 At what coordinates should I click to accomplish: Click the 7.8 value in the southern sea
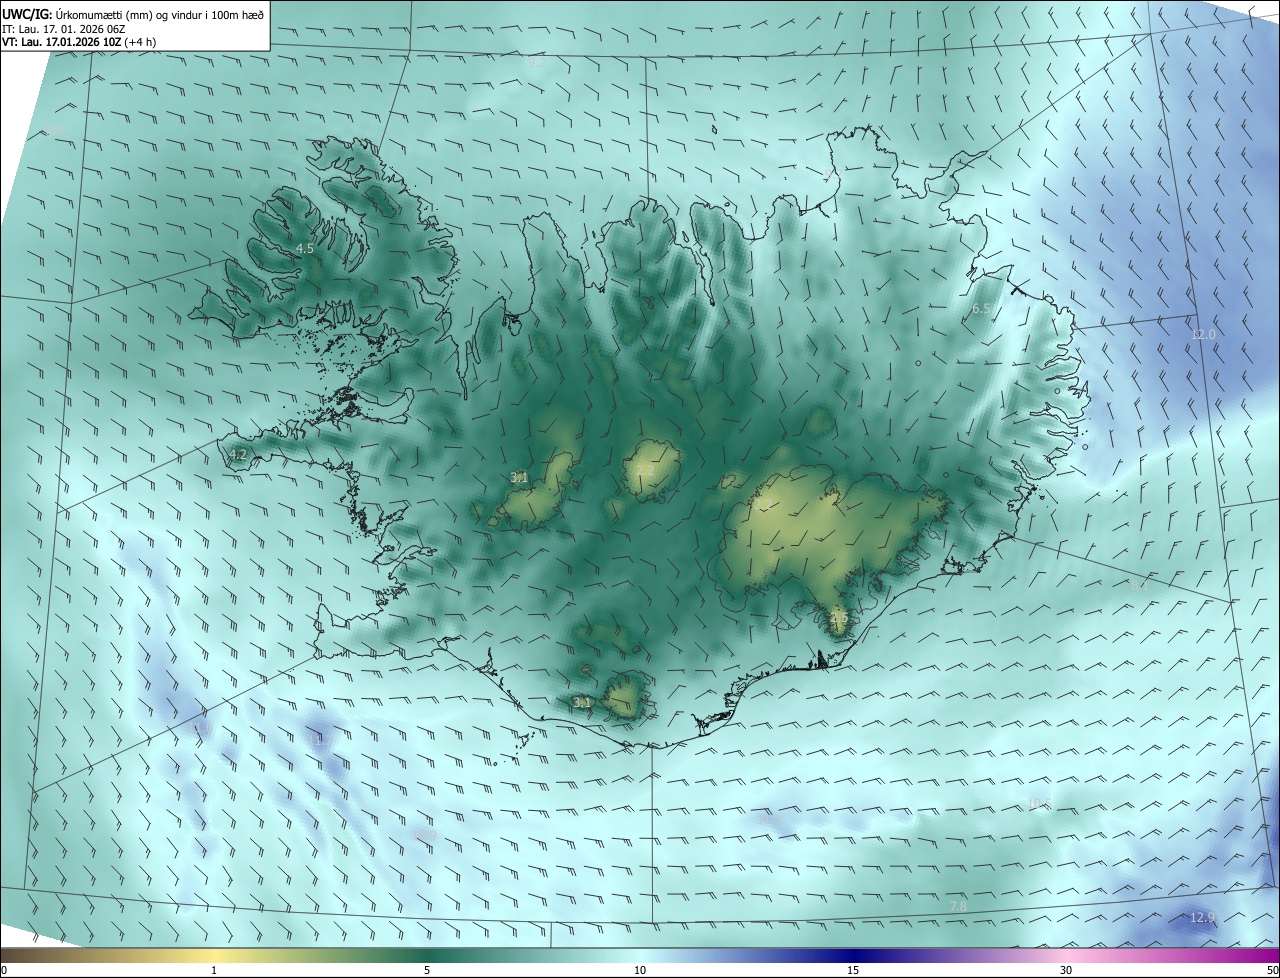pos(958,906)
